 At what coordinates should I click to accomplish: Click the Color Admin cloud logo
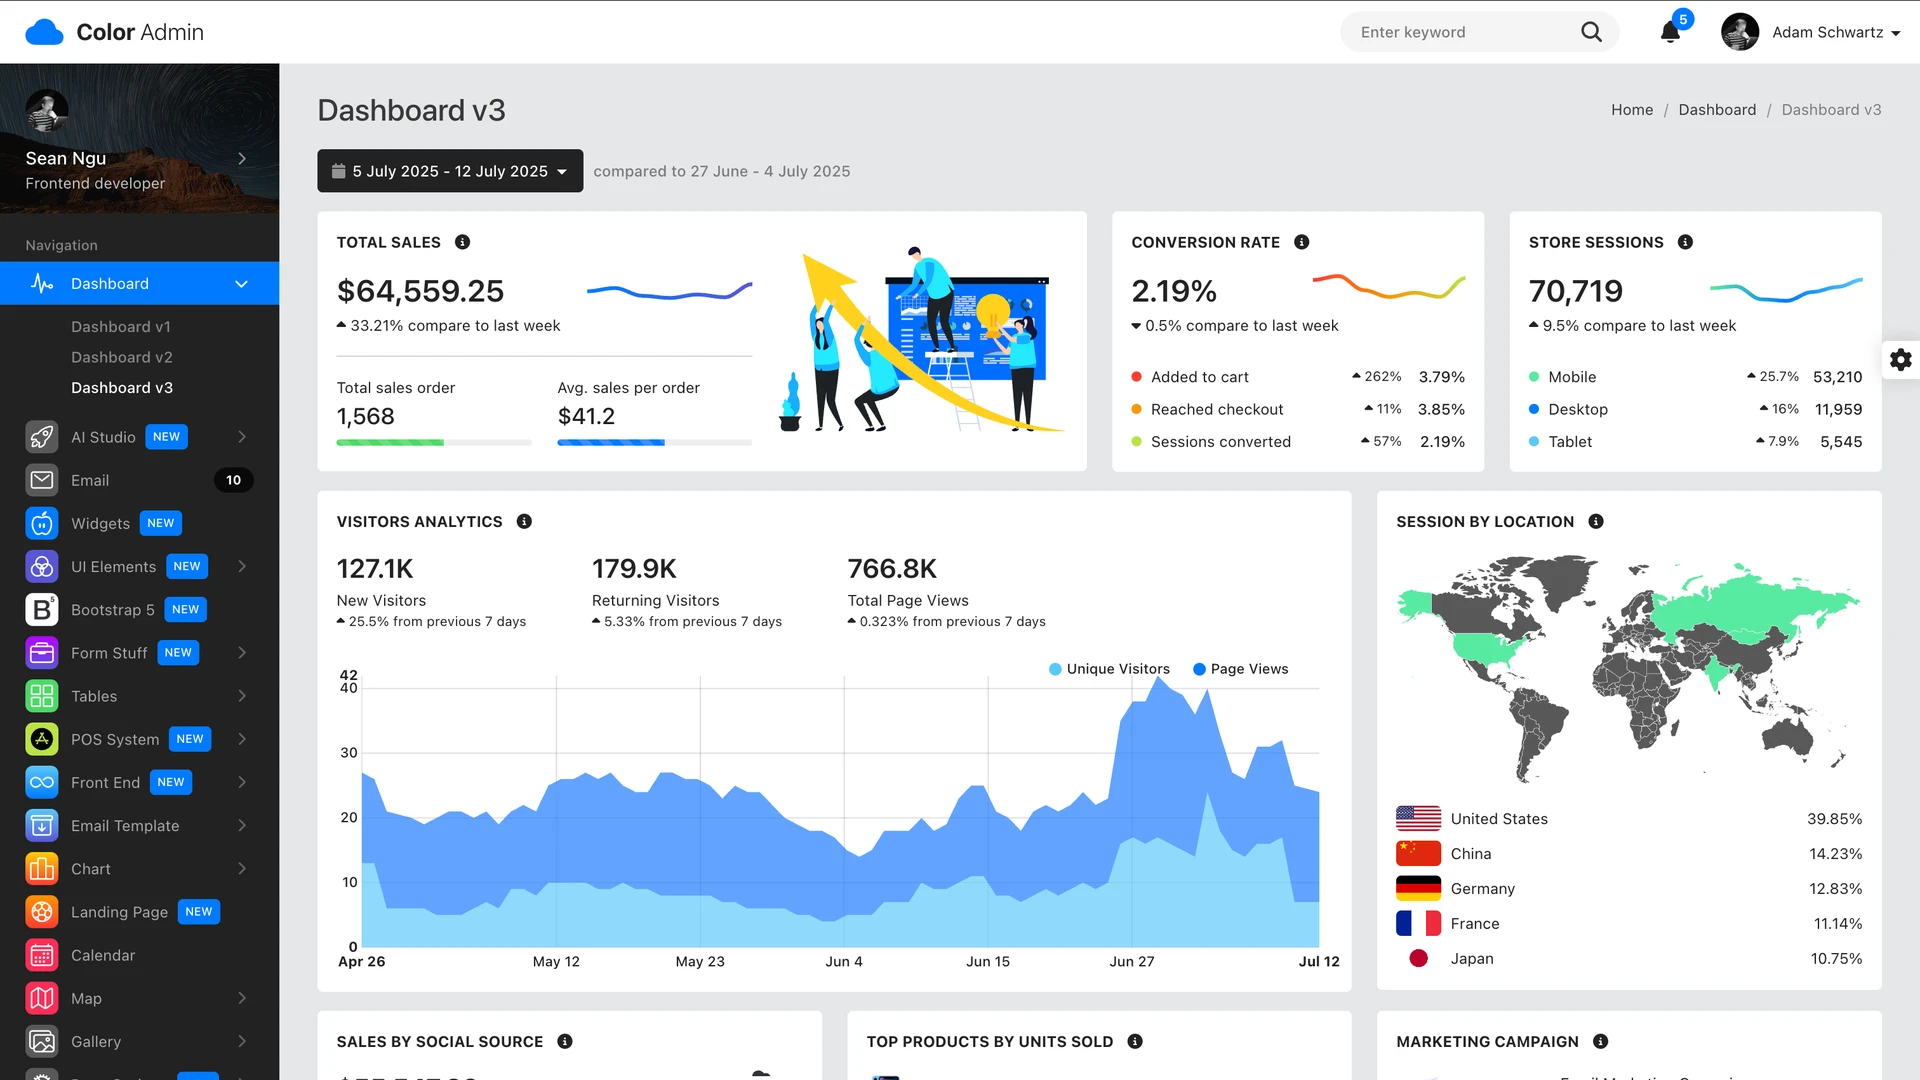tap(44, 32)
